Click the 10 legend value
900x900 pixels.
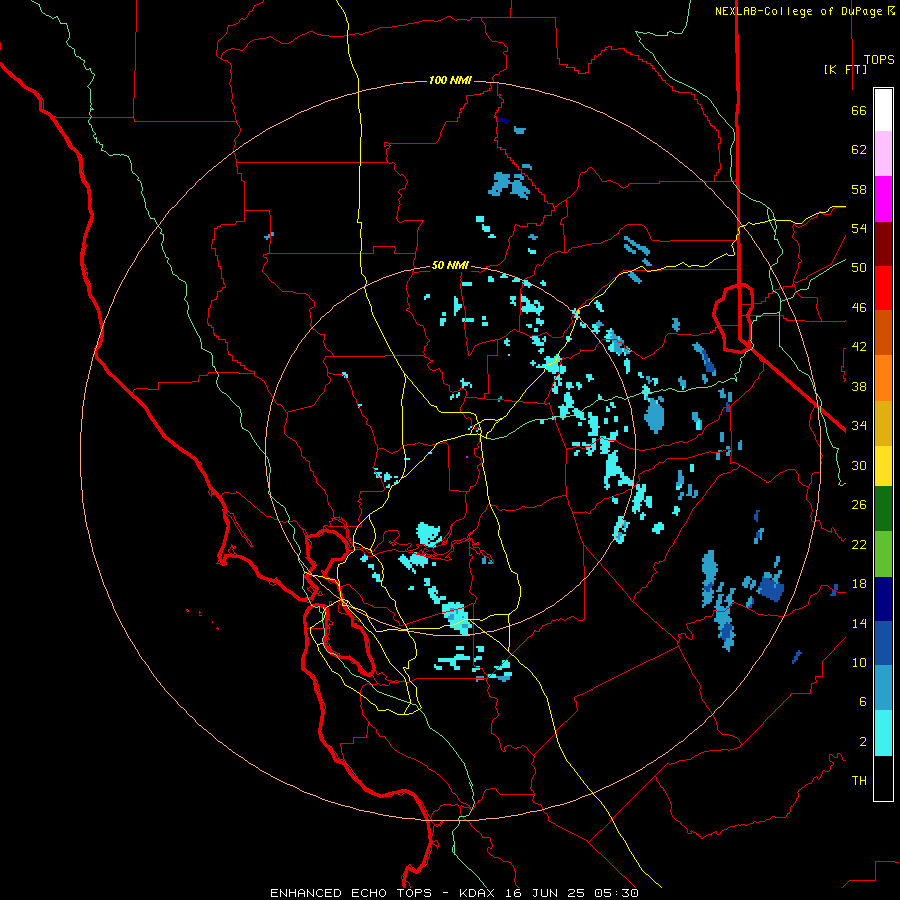point(859,663)
